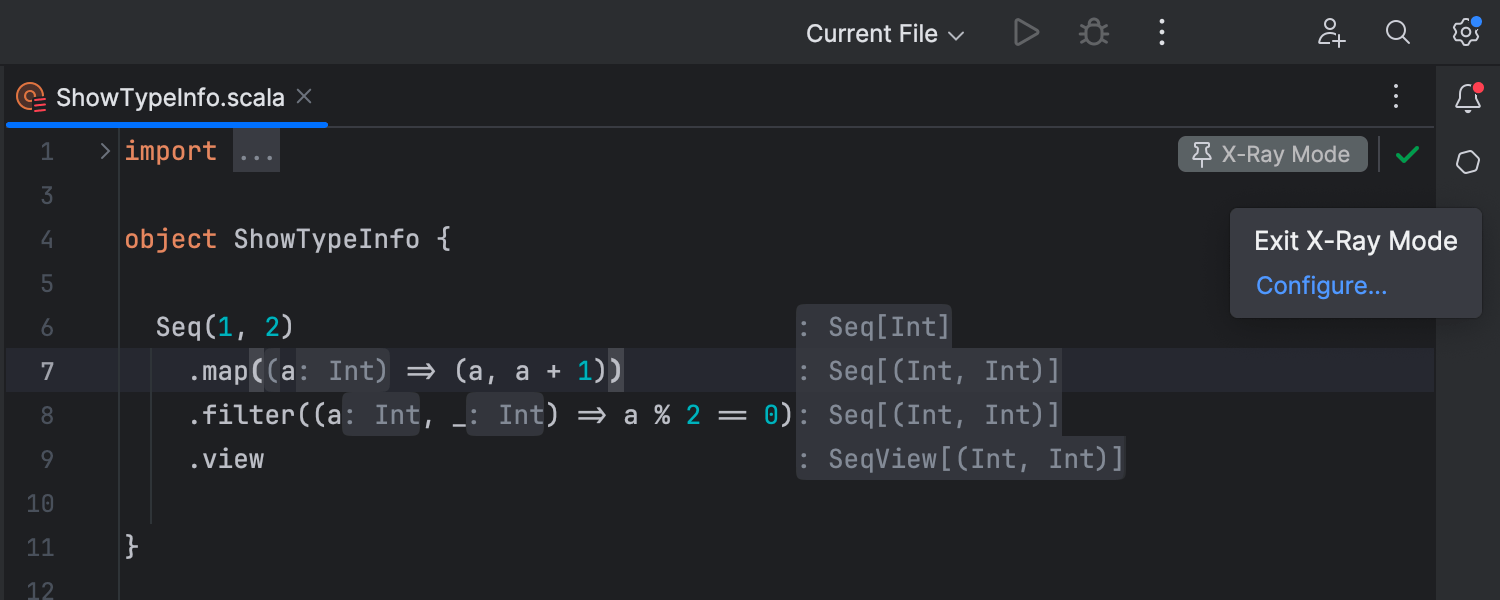The width and height of the screenshot is (1500, 600).
Task: Open the Notifications bell panel
Action: point(1467,98)
